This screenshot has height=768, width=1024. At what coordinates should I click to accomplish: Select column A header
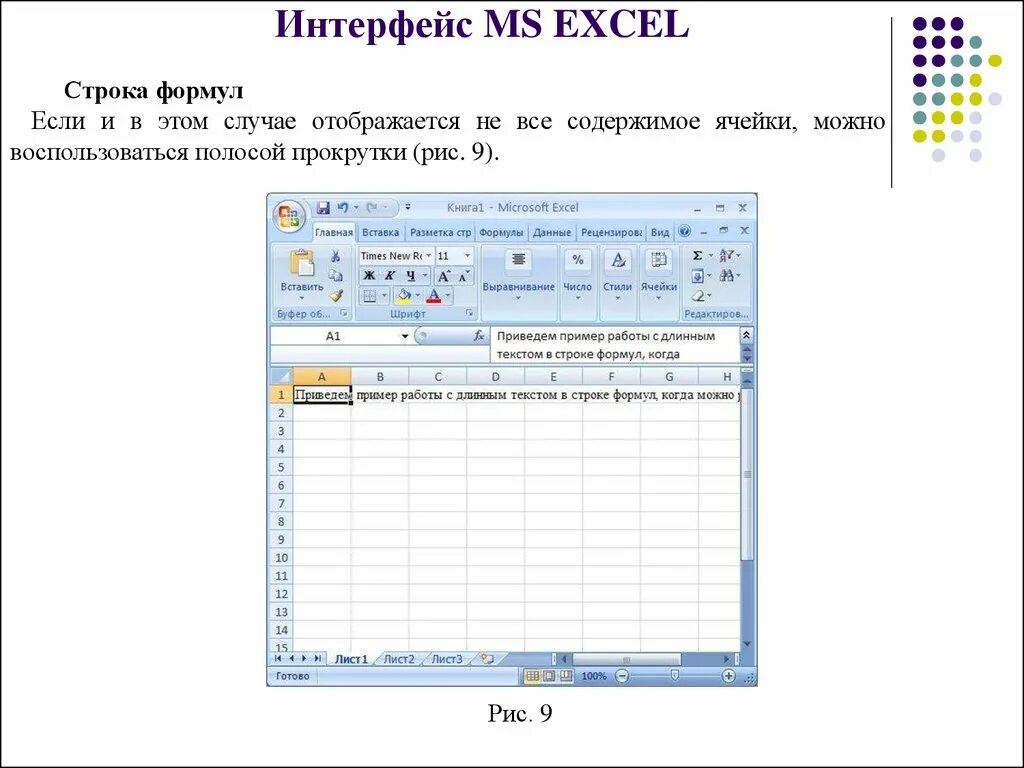tap(321, 377)
